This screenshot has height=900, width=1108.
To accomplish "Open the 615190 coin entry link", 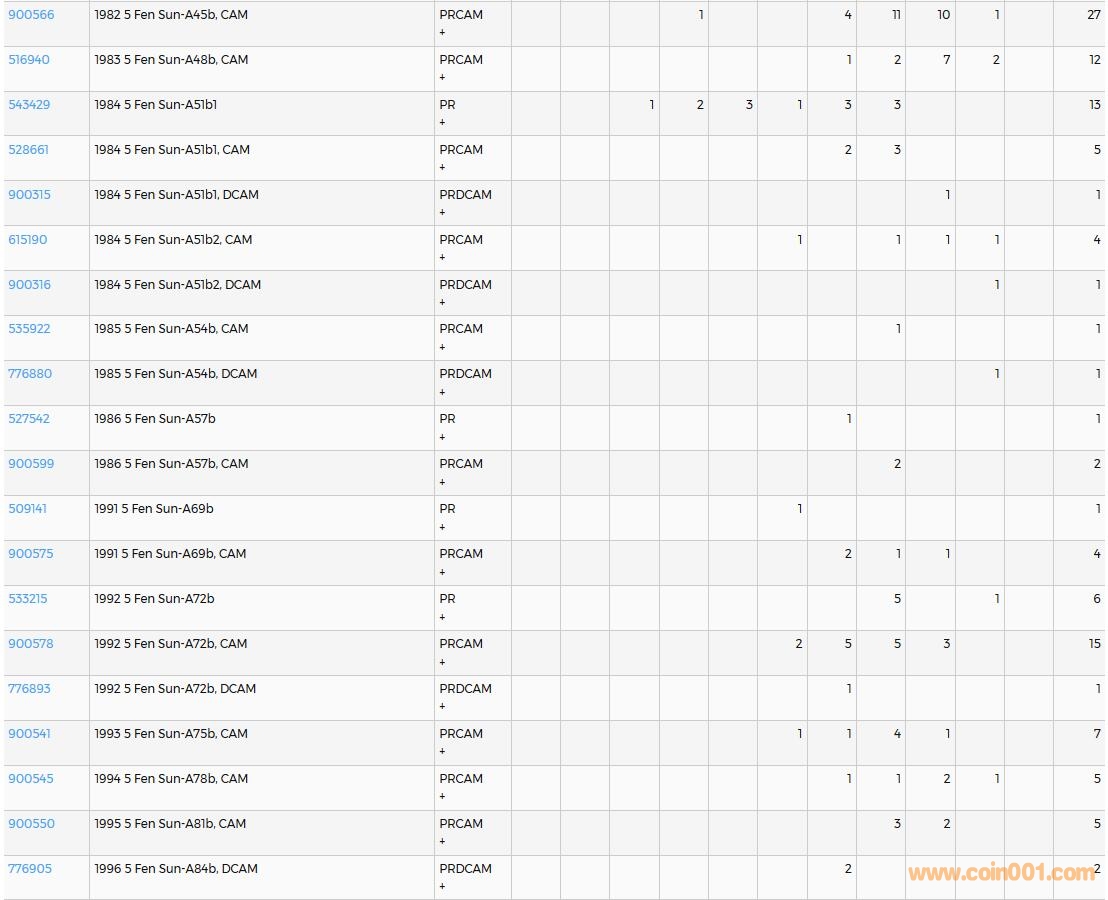I will tap(28, 240).
